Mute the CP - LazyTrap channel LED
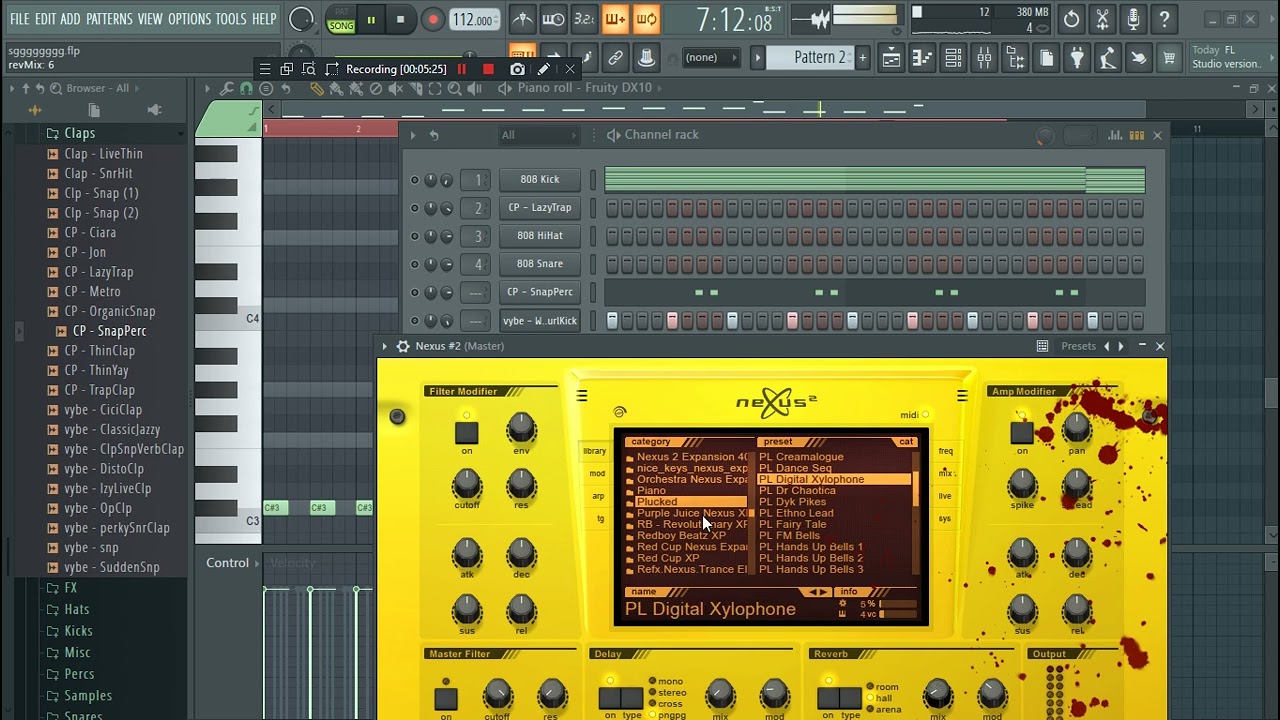 point(414,208)
